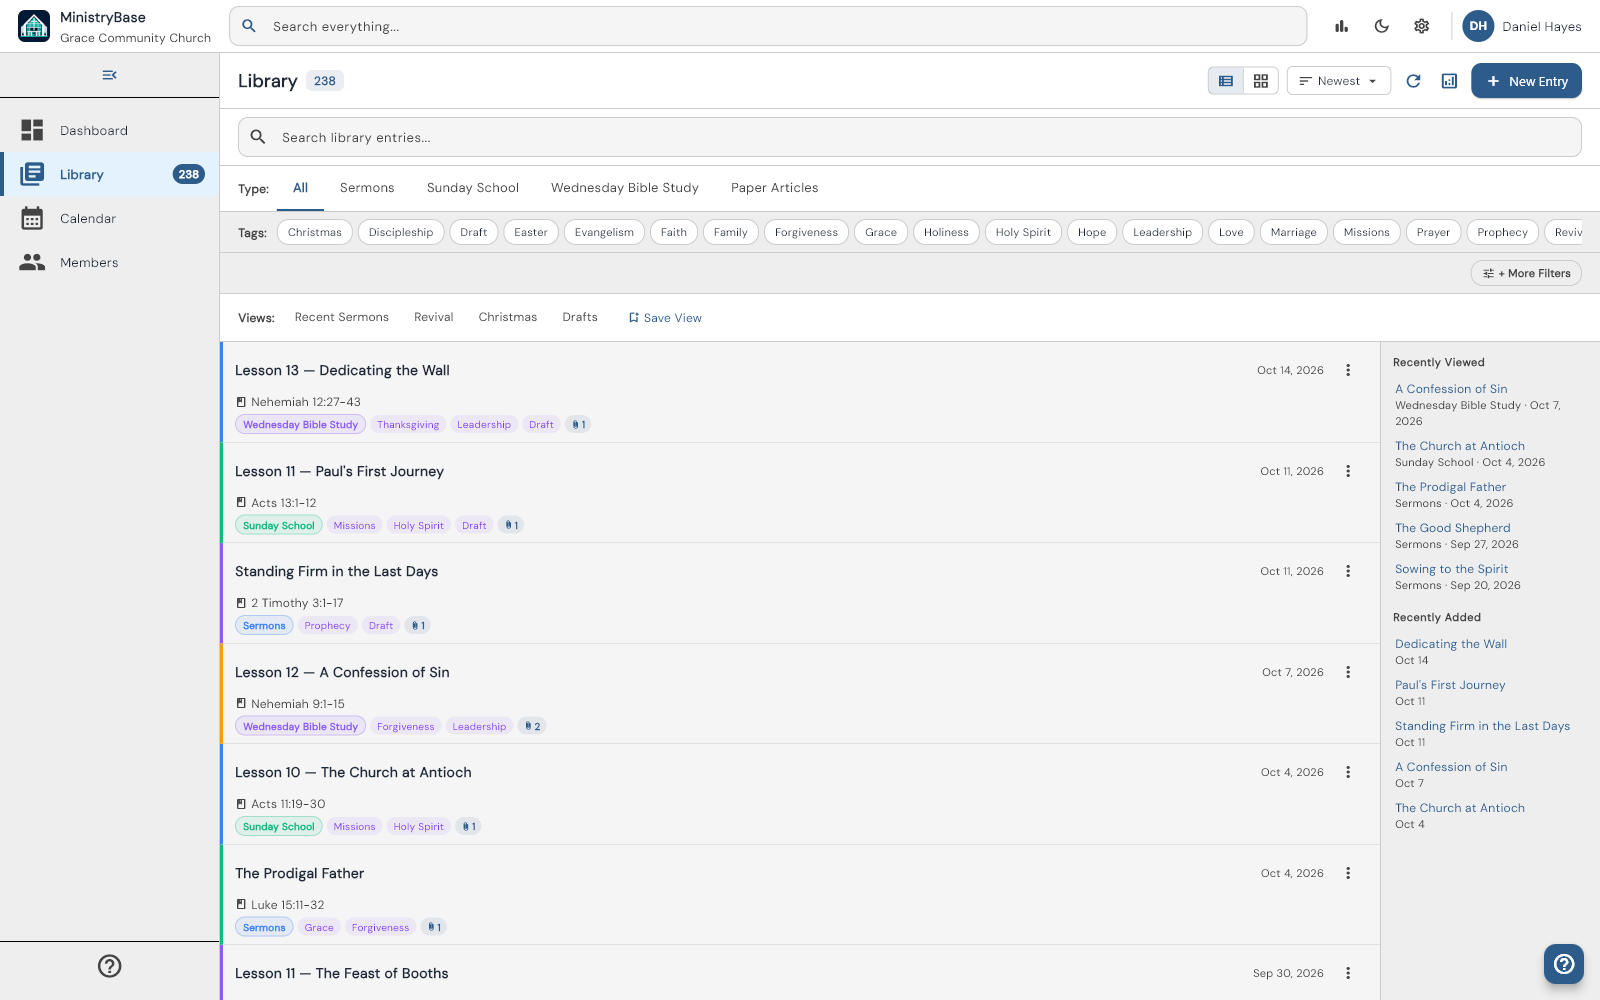Open The Good Shepherd recently viewed link
This screenshot has width=1600, height=1000.
point(1453,528)
